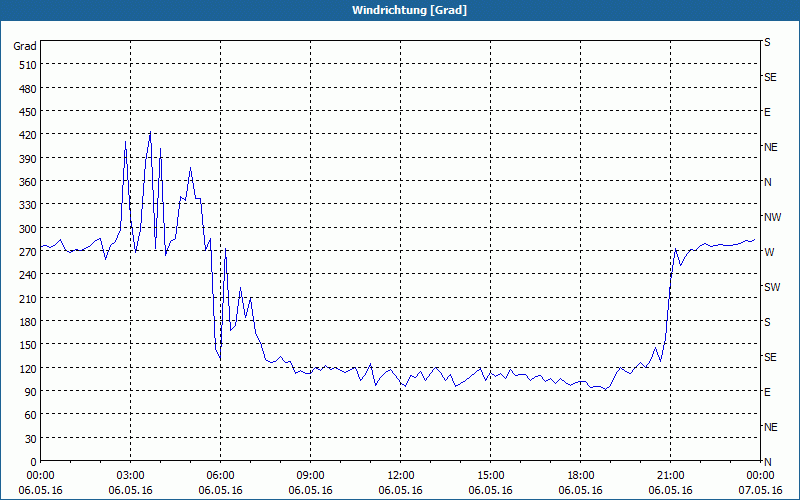
Task: Click the '06.05.16' date under 03:00
Action: coord(130,490)
